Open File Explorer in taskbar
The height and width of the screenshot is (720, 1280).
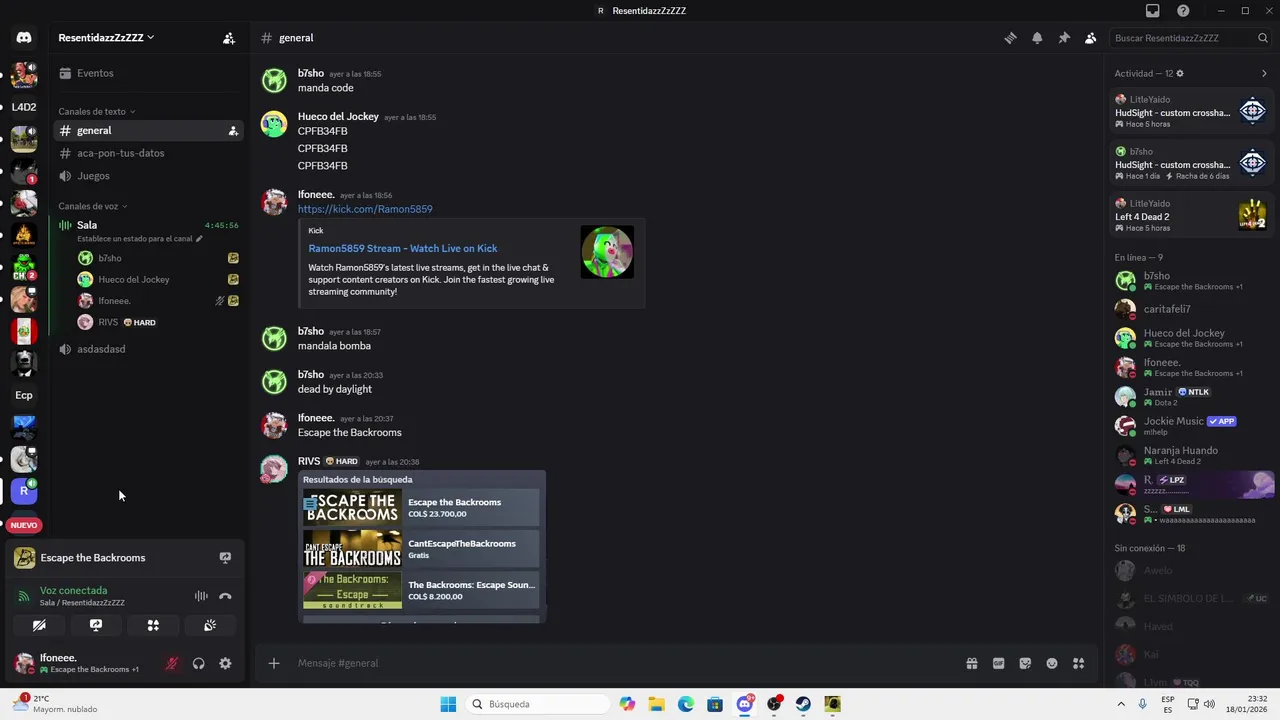click(657, 704)
